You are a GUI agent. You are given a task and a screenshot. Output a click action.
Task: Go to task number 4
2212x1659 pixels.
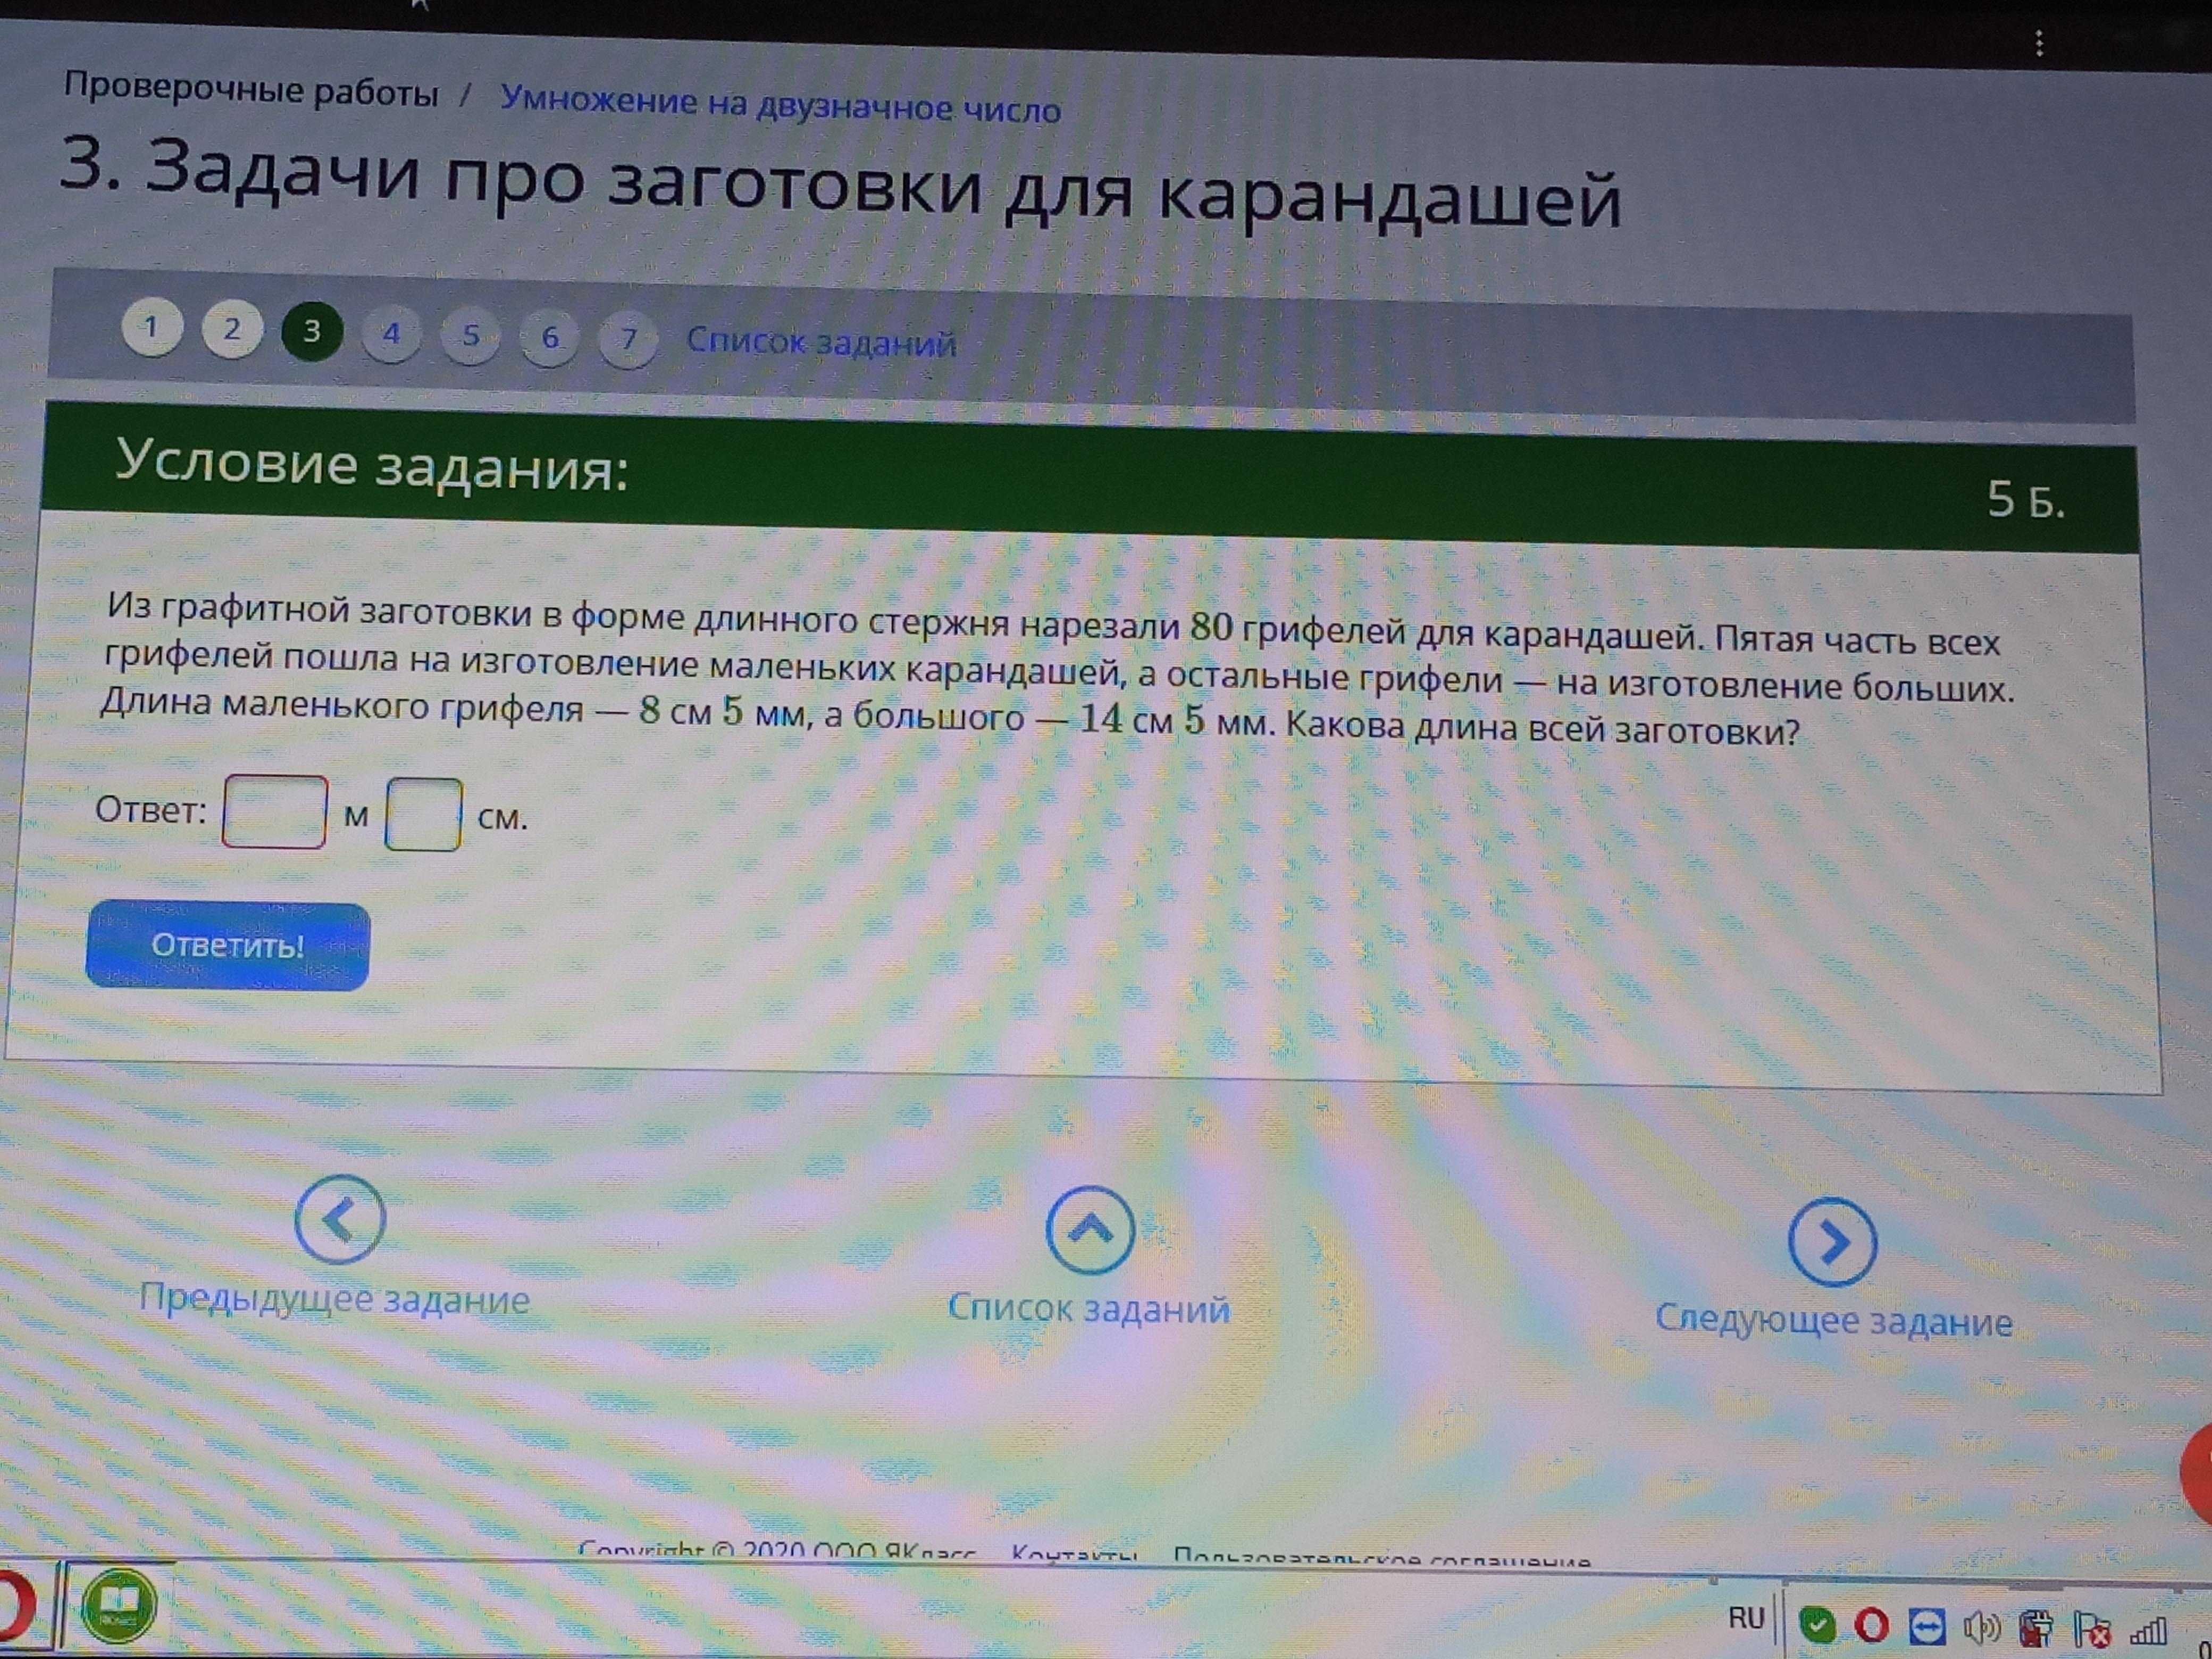(x=391, y=333)
